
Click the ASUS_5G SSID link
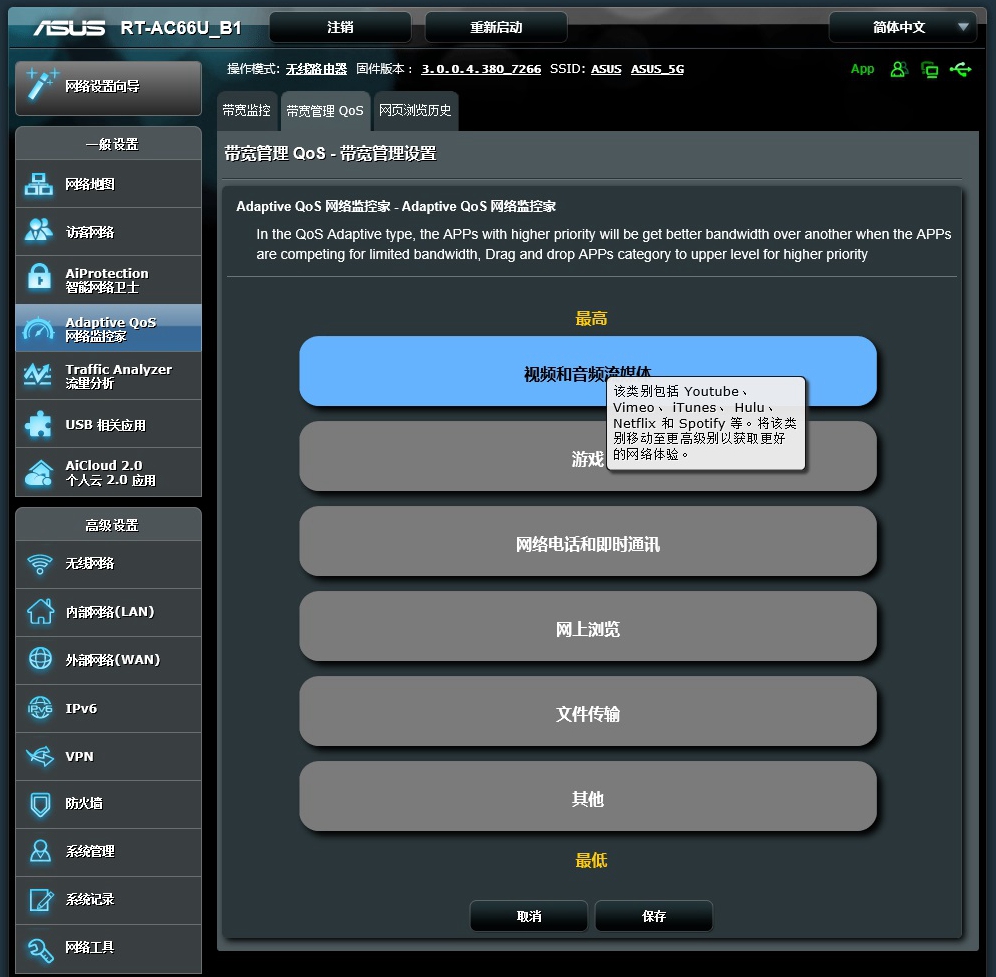point(657,69)
